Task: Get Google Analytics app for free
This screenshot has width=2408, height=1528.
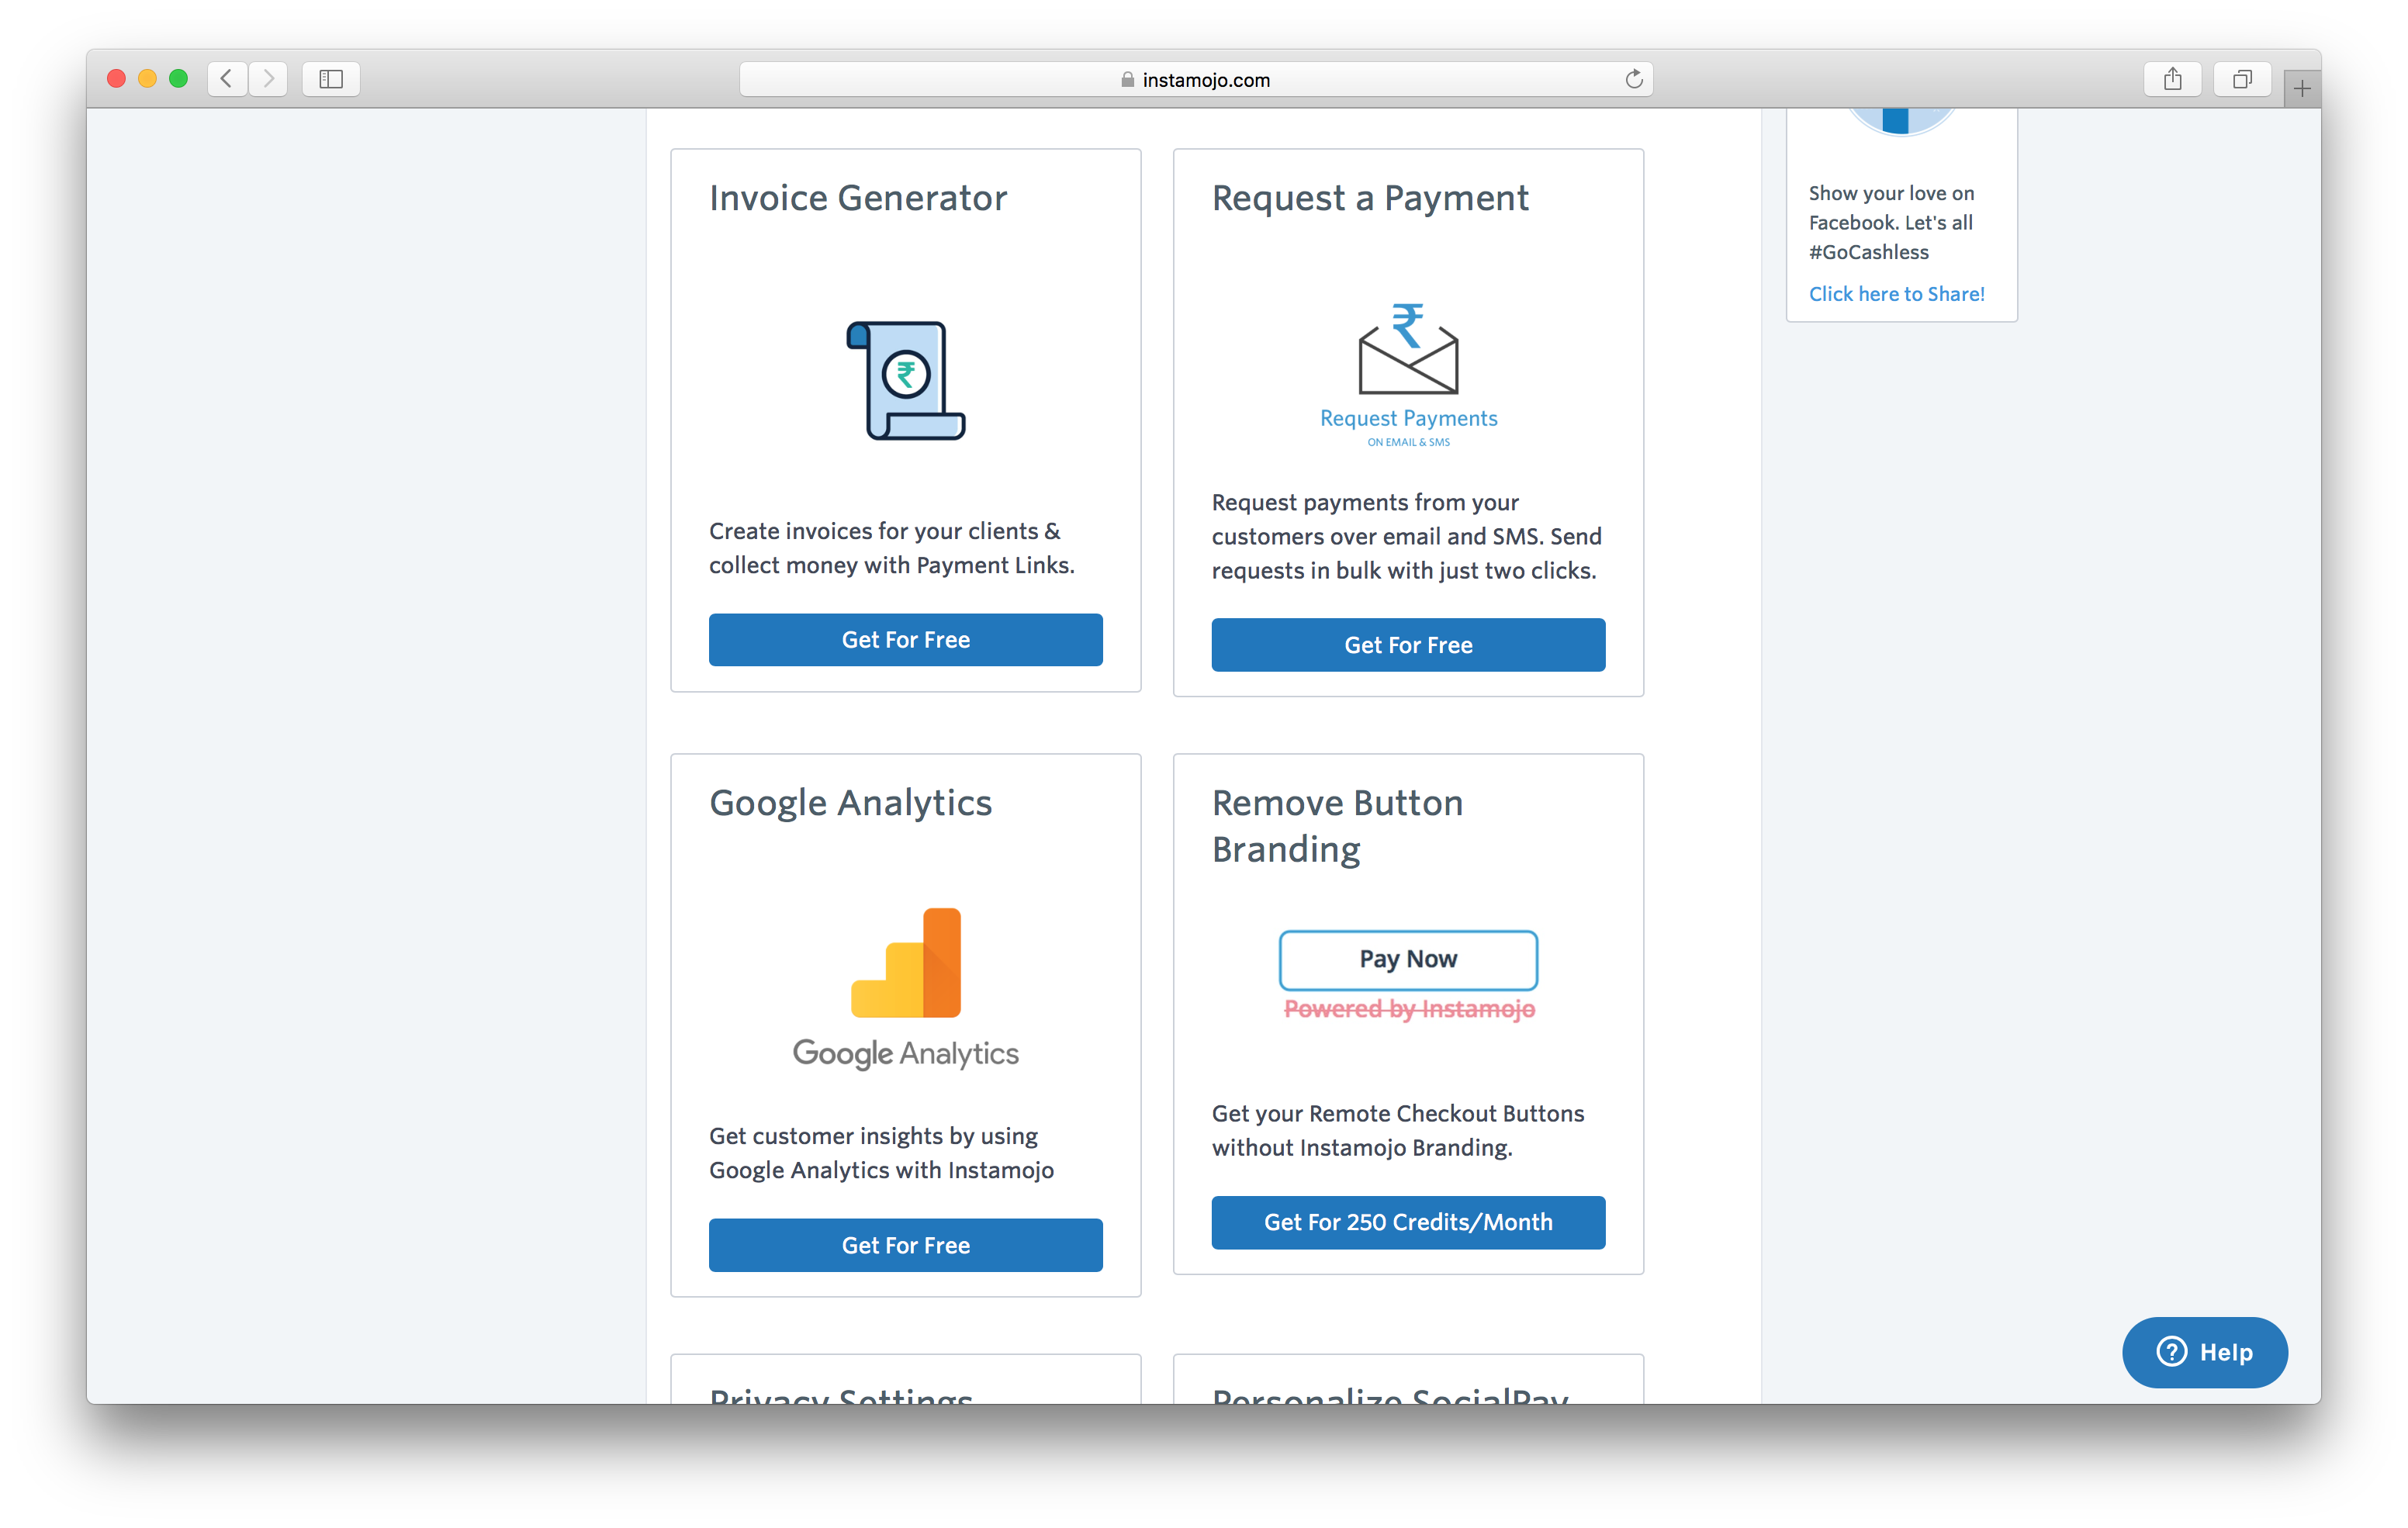Action: 906,1245
